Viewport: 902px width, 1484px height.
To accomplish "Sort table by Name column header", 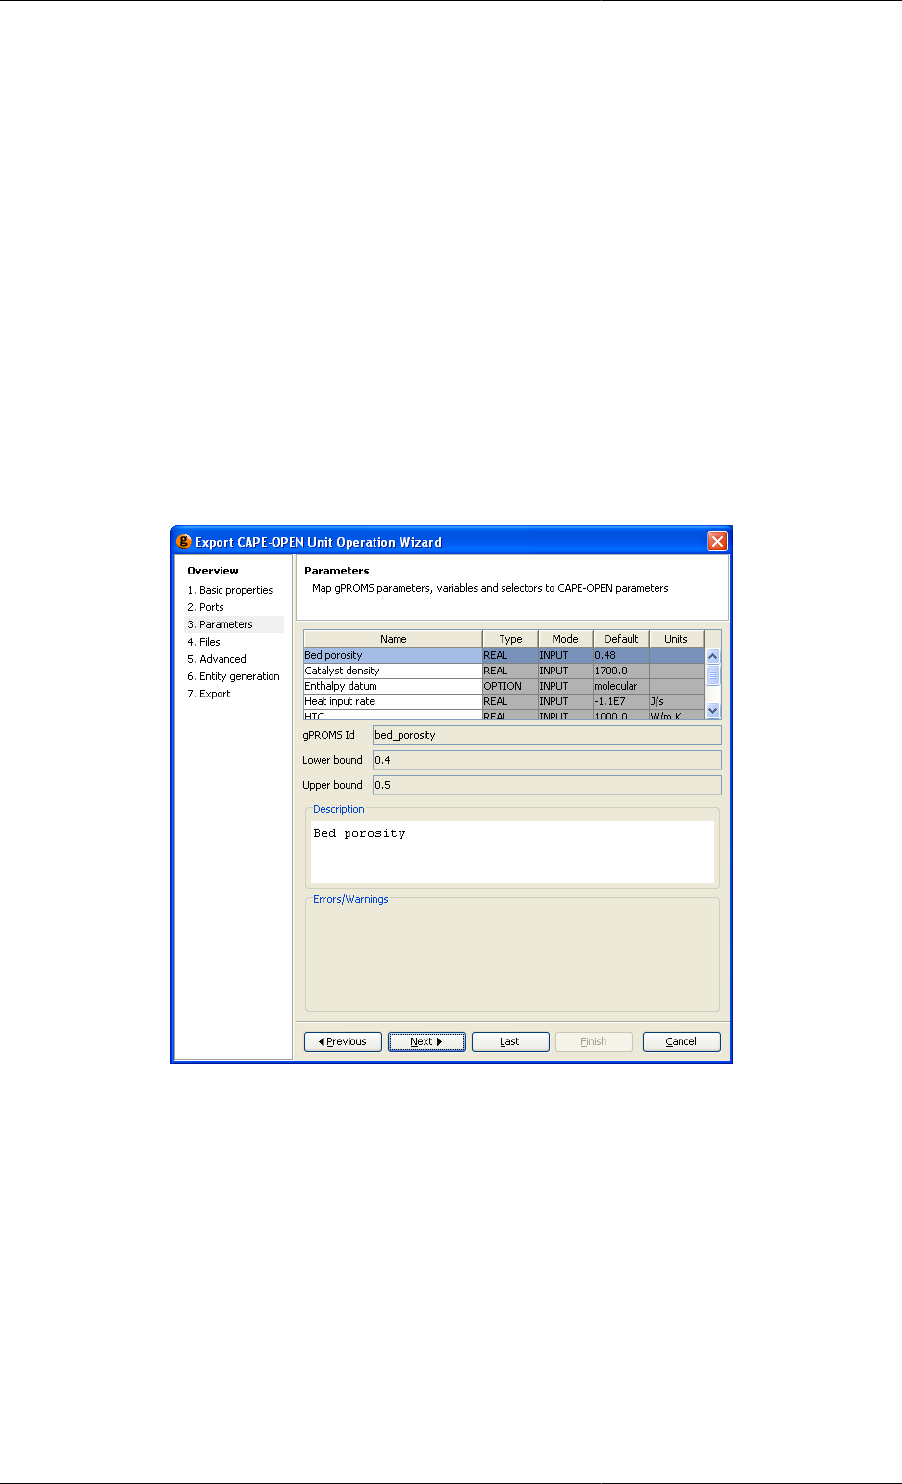I will tap(393, 639).
